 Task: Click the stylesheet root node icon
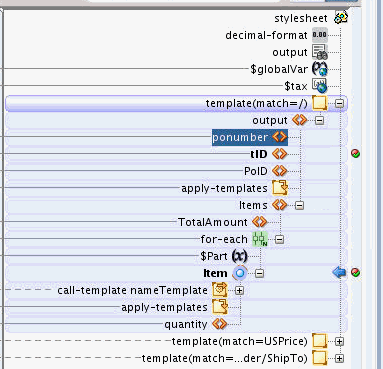(341, 17)
